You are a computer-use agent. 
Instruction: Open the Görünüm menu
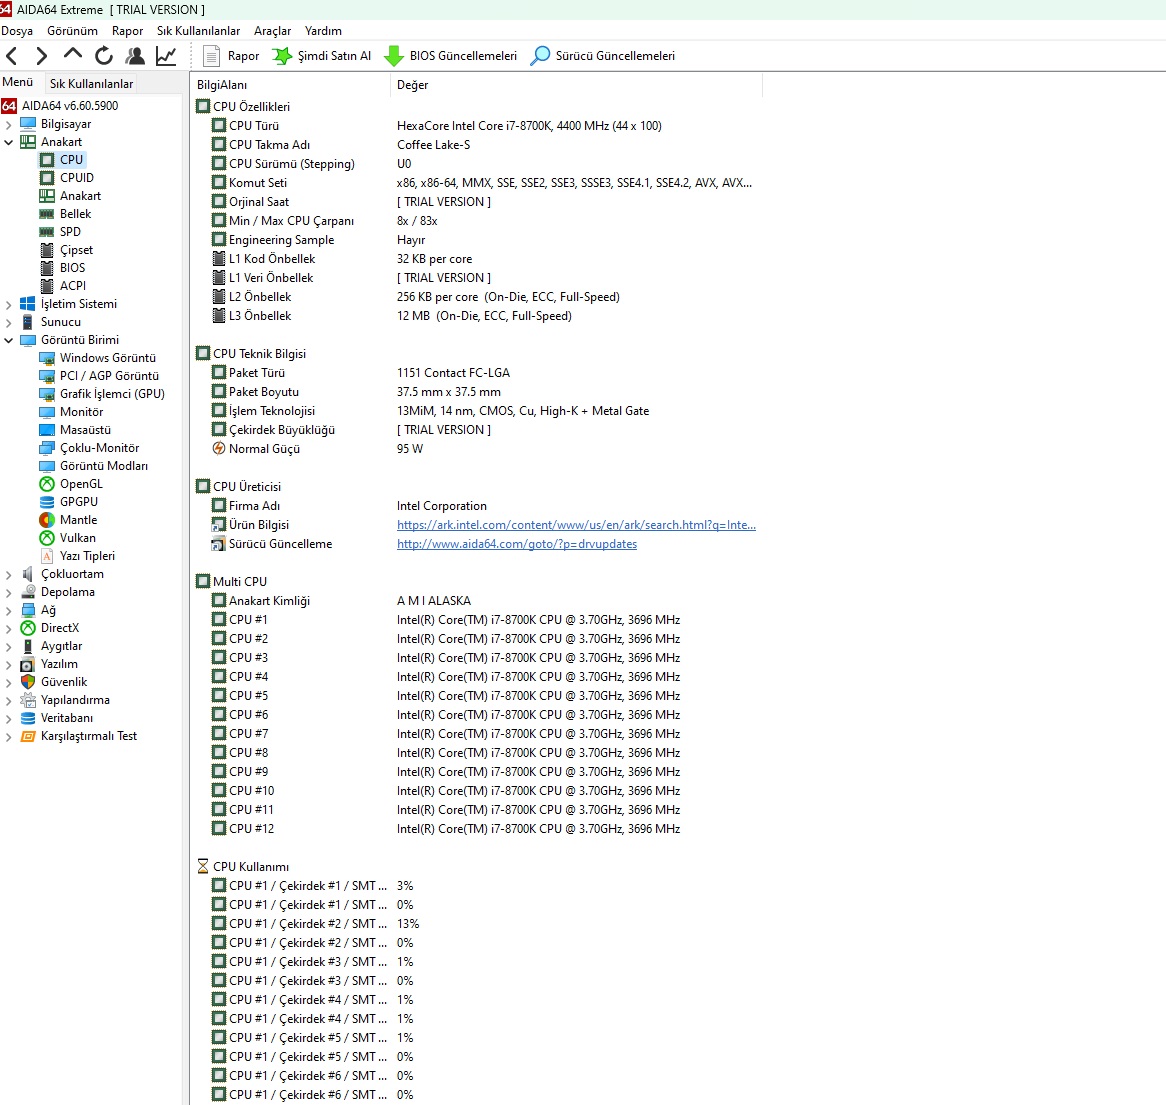72,30
